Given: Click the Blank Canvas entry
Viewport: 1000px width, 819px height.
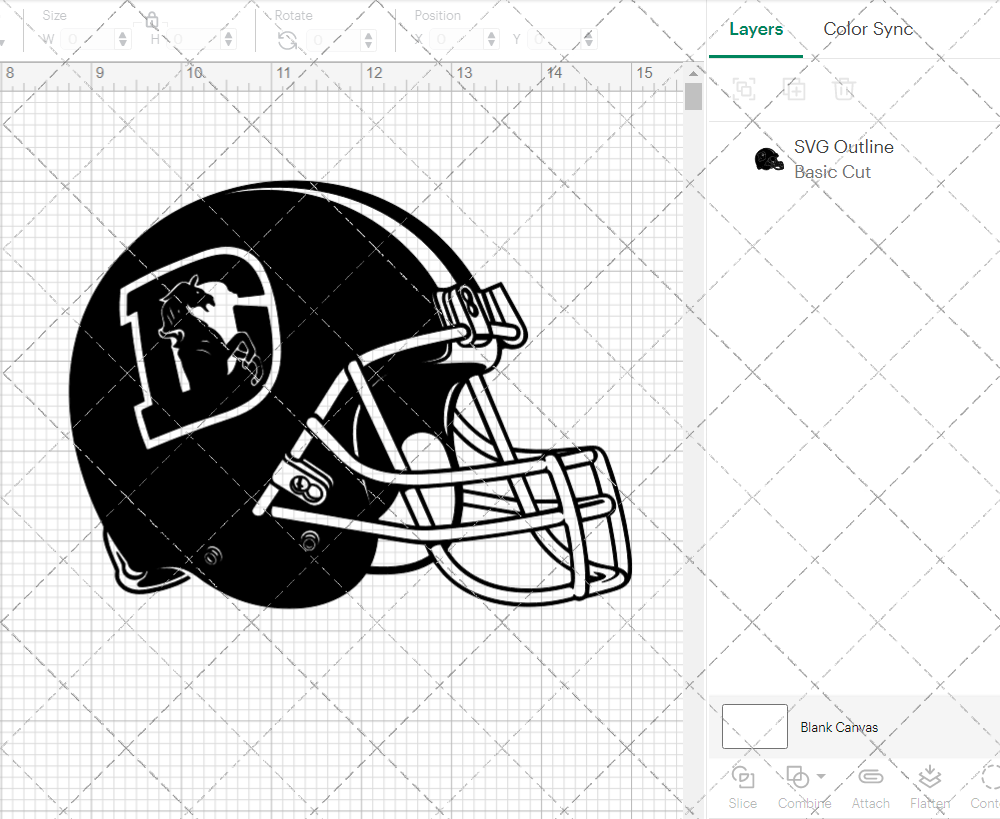Looking at the screenshot, I should tap(840, 727).
